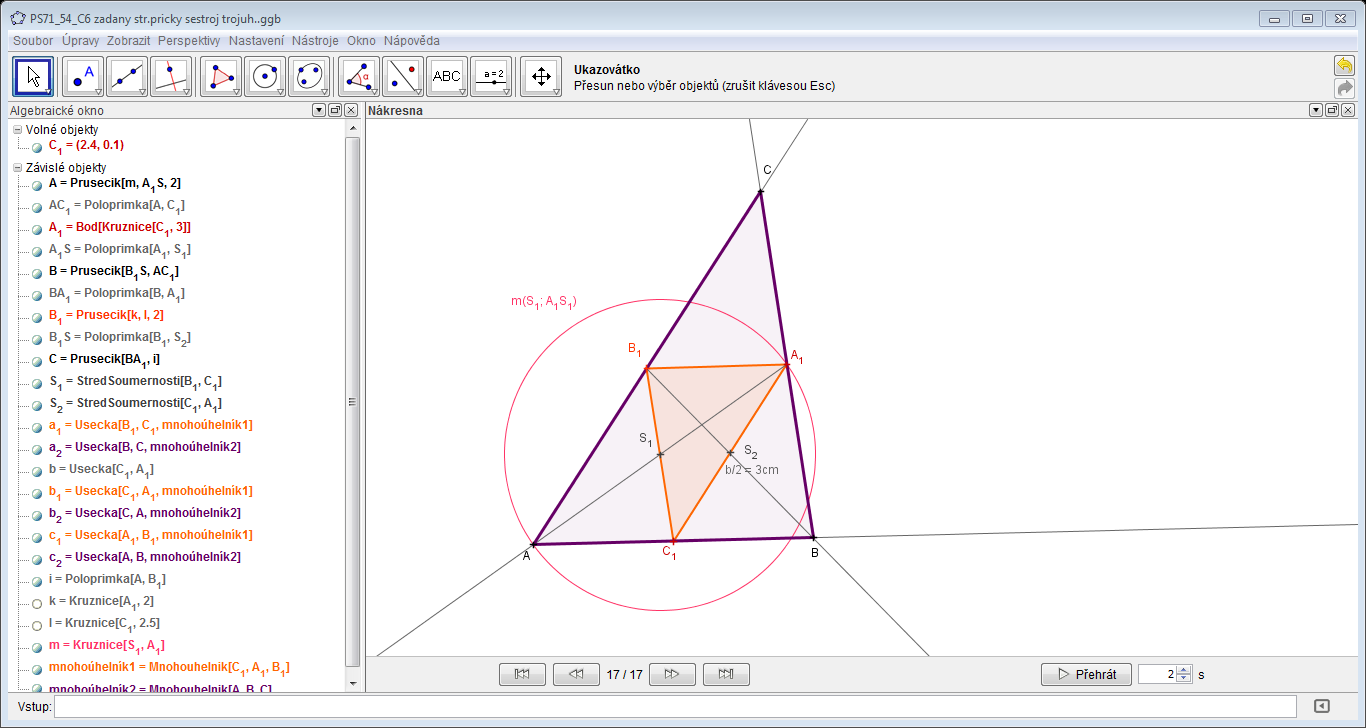Select the polygon tool

point(221,76)
